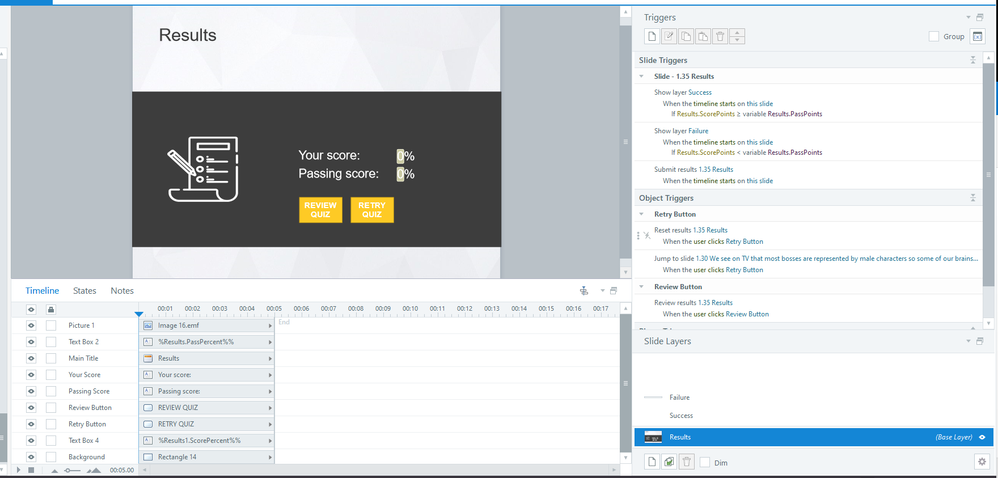Click the timeline zoom slider
This screenshot has width=998, height=478.
(x=72, y=470)
